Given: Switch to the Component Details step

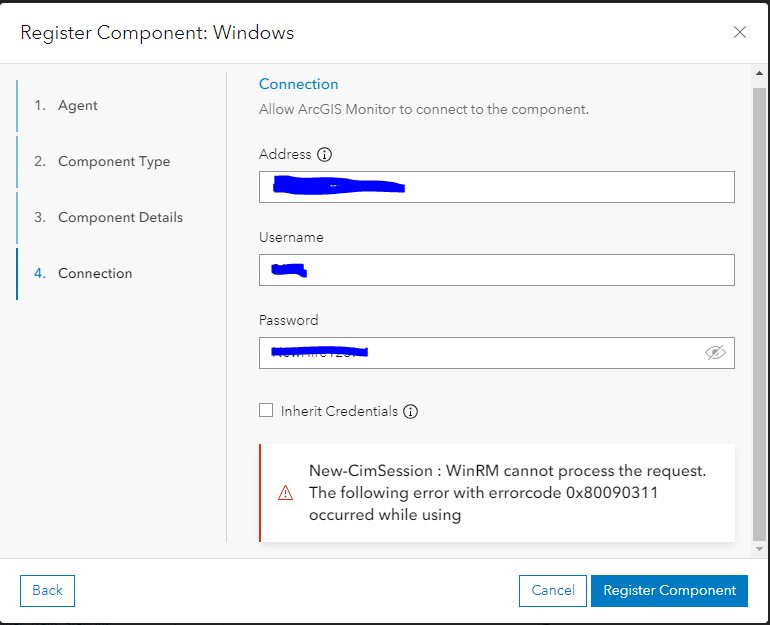Looking at the screenshot, I should (x=120, y=217).
